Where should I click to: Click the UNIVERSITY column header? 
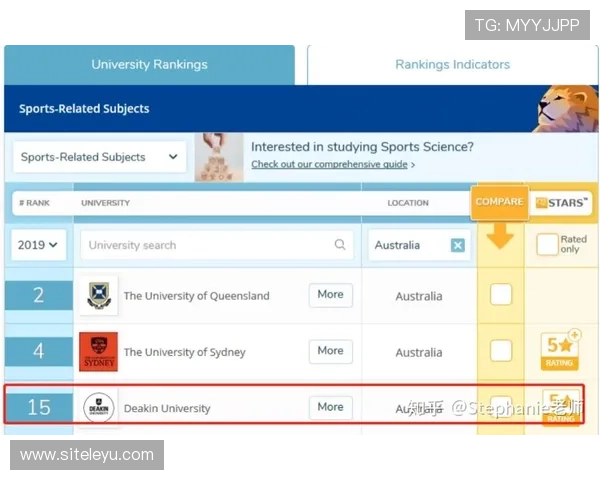tap(106, 203)
